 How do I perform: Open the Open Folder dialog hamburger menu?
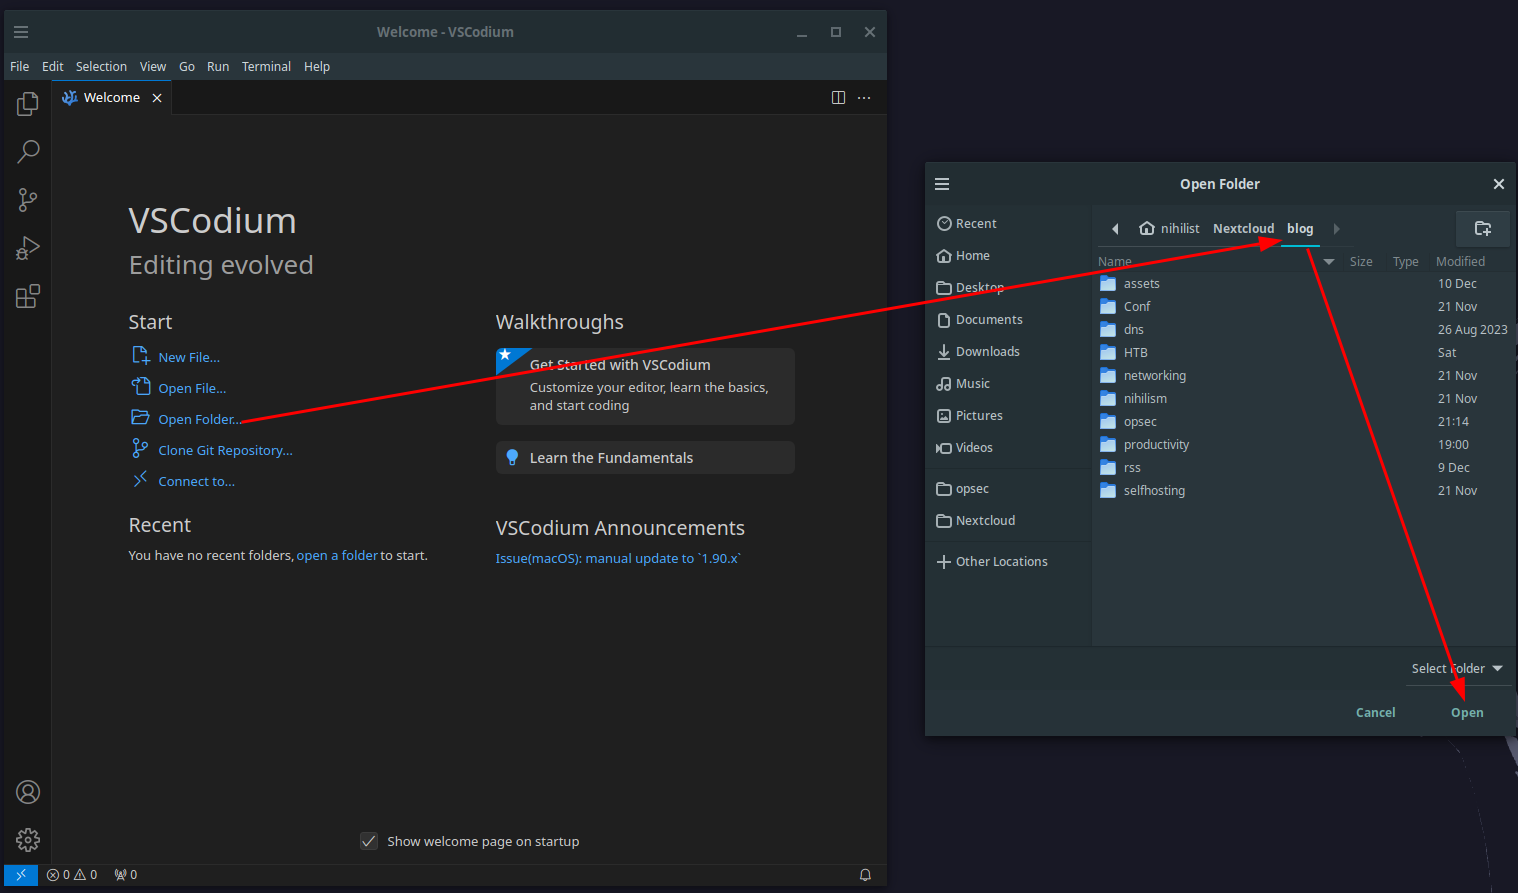[942, 184]
